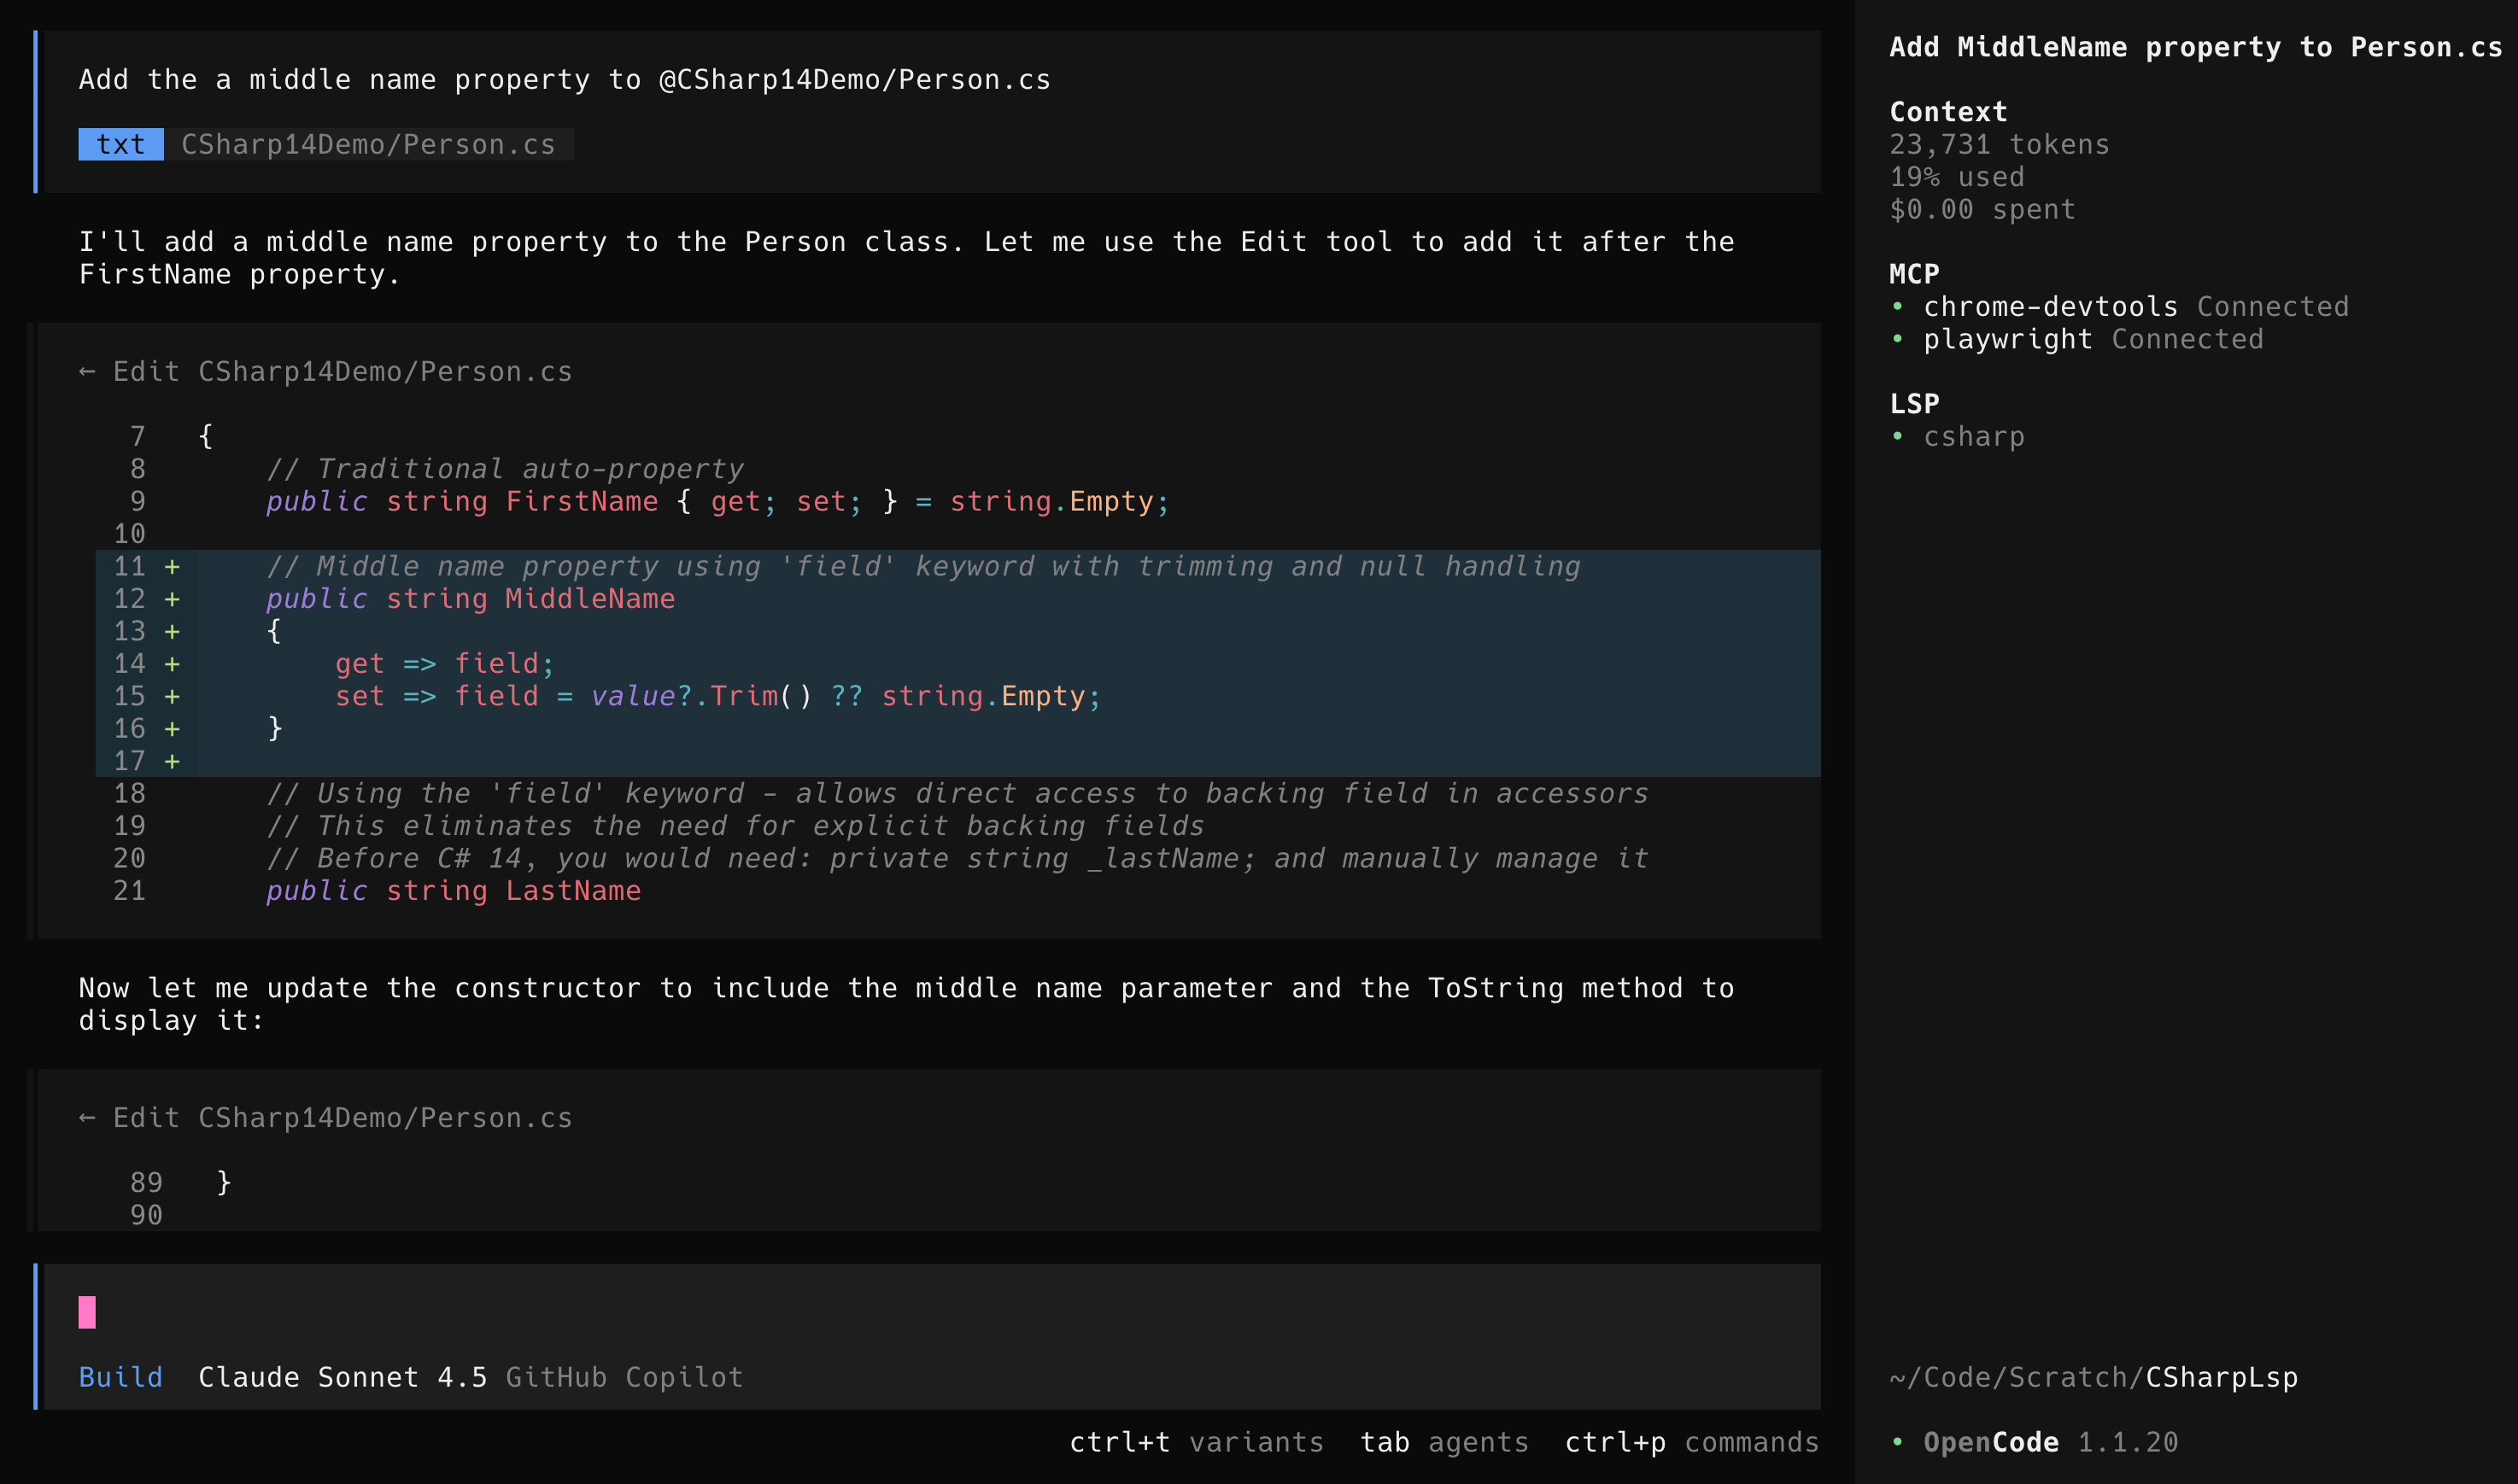Toggle the playwright MCP connection
Screen dimensions: 2518x1484
2010,338
